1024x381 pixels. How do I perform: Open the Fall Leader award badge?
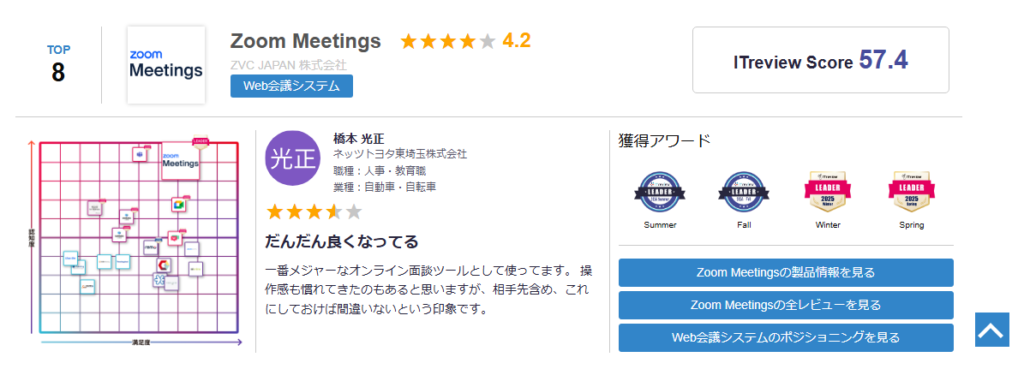tap(743, 193)
